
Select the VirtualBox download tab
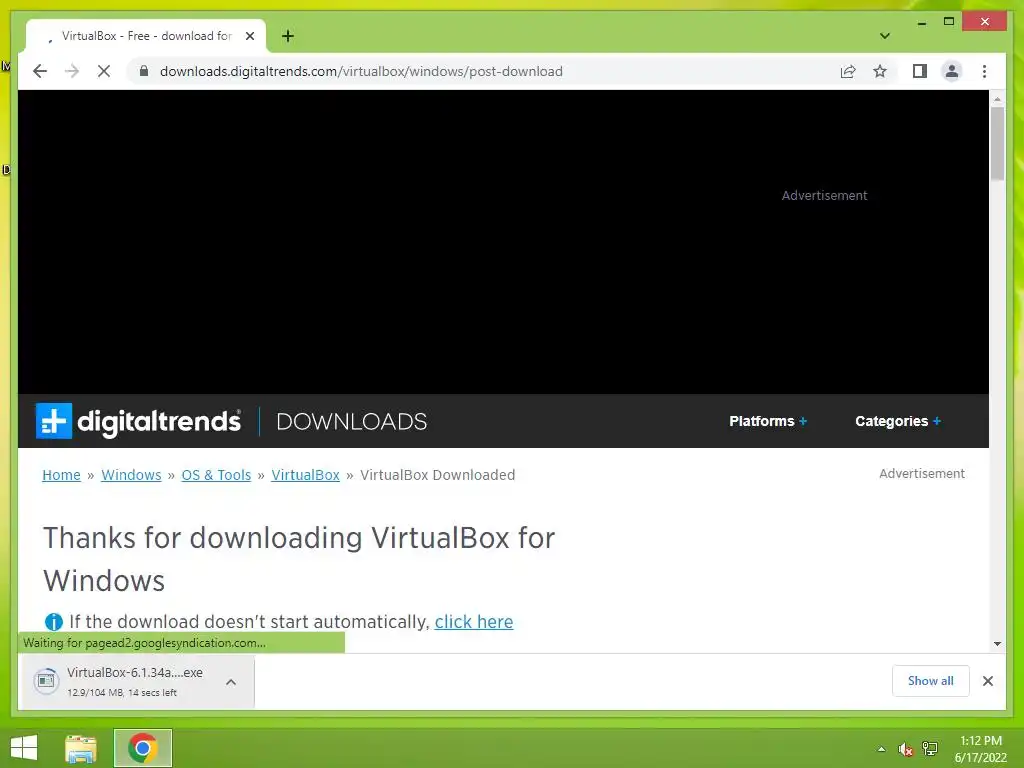(x=145, y=36)
